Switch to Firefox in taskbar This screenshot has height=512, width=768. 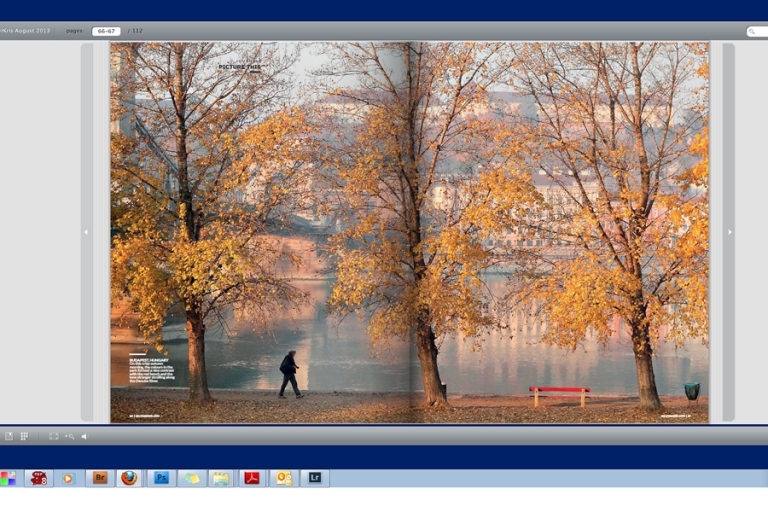click(129, 478)
